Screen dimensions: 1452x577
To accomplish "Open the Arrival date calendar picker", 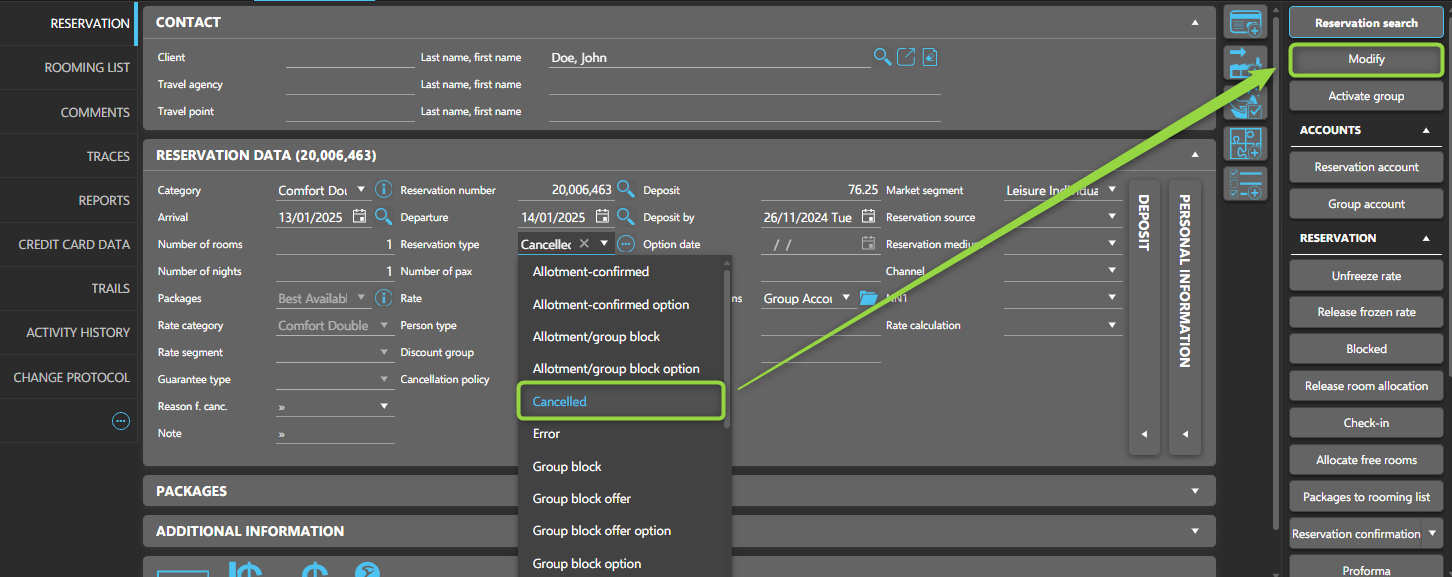I will point(360,217).
